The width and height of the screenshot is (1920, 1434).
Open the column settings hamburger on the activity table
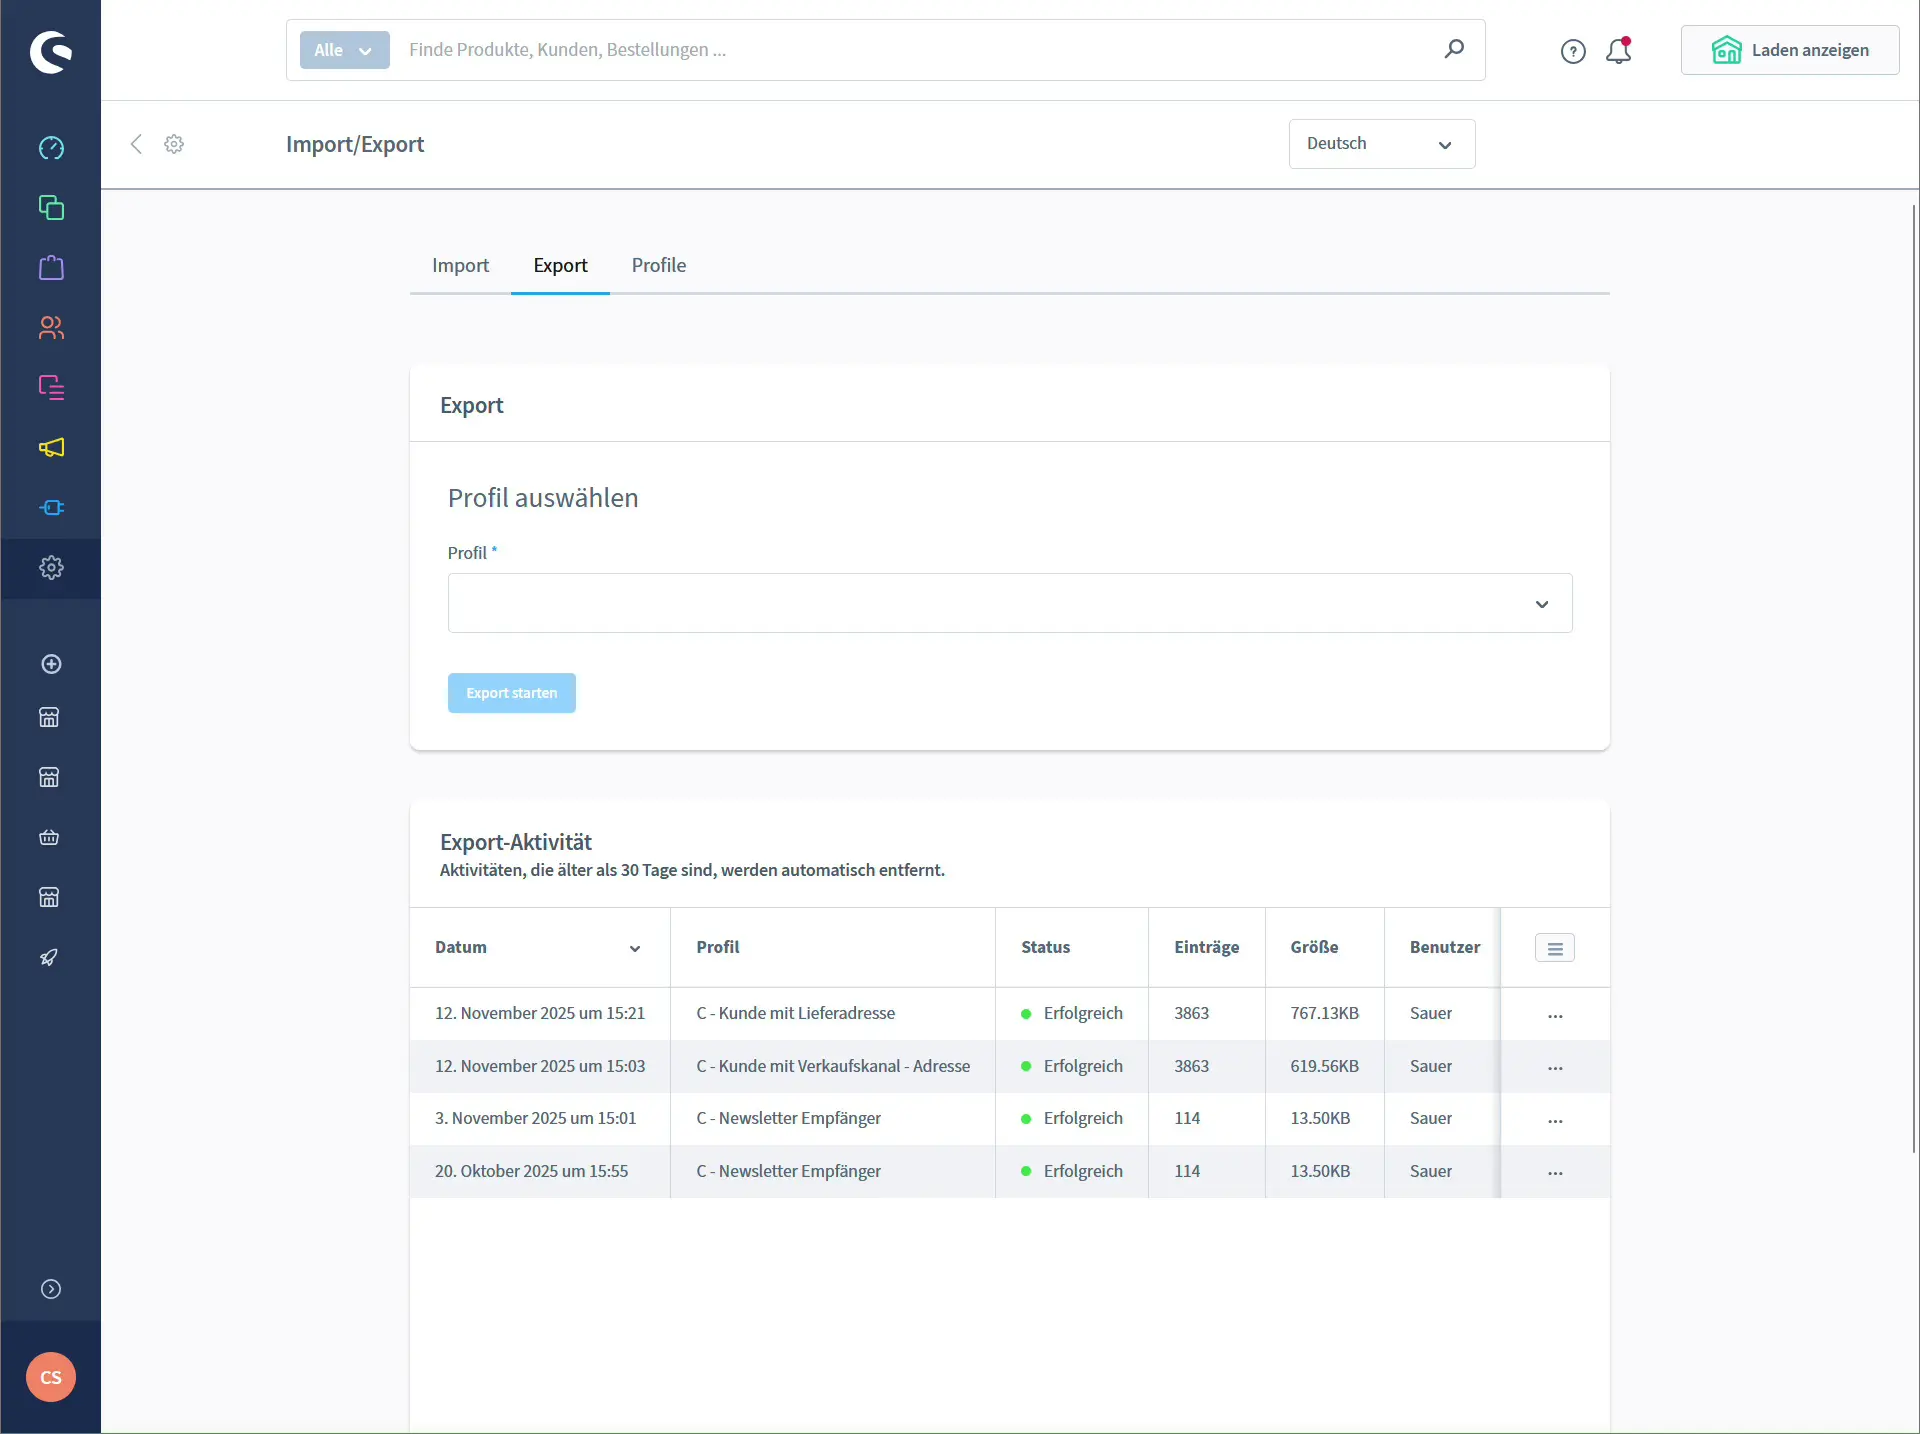[1554, 947]
